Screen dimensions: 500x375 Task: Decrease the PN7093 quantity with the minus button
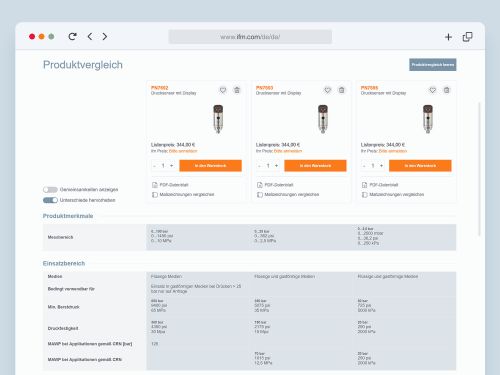[259, 166]
